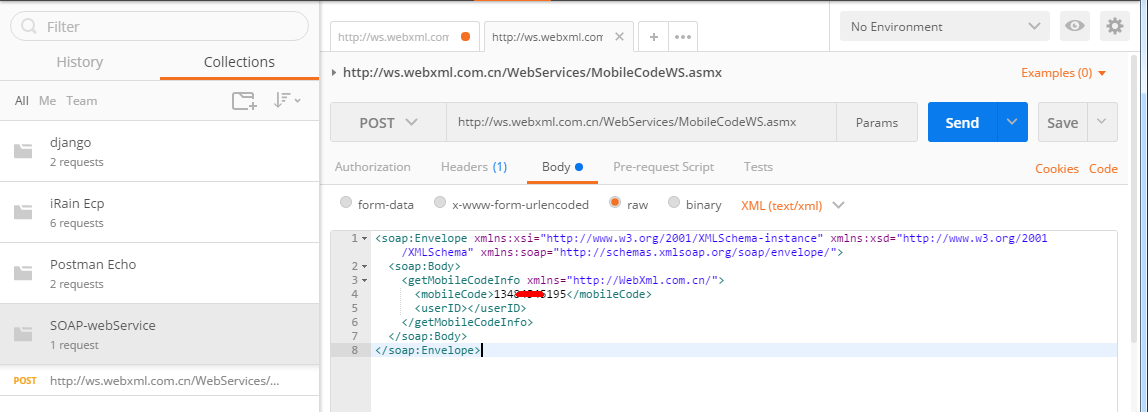Select the binary body option
Viewport: 1148px width, 412px height.
coord(674,203)
